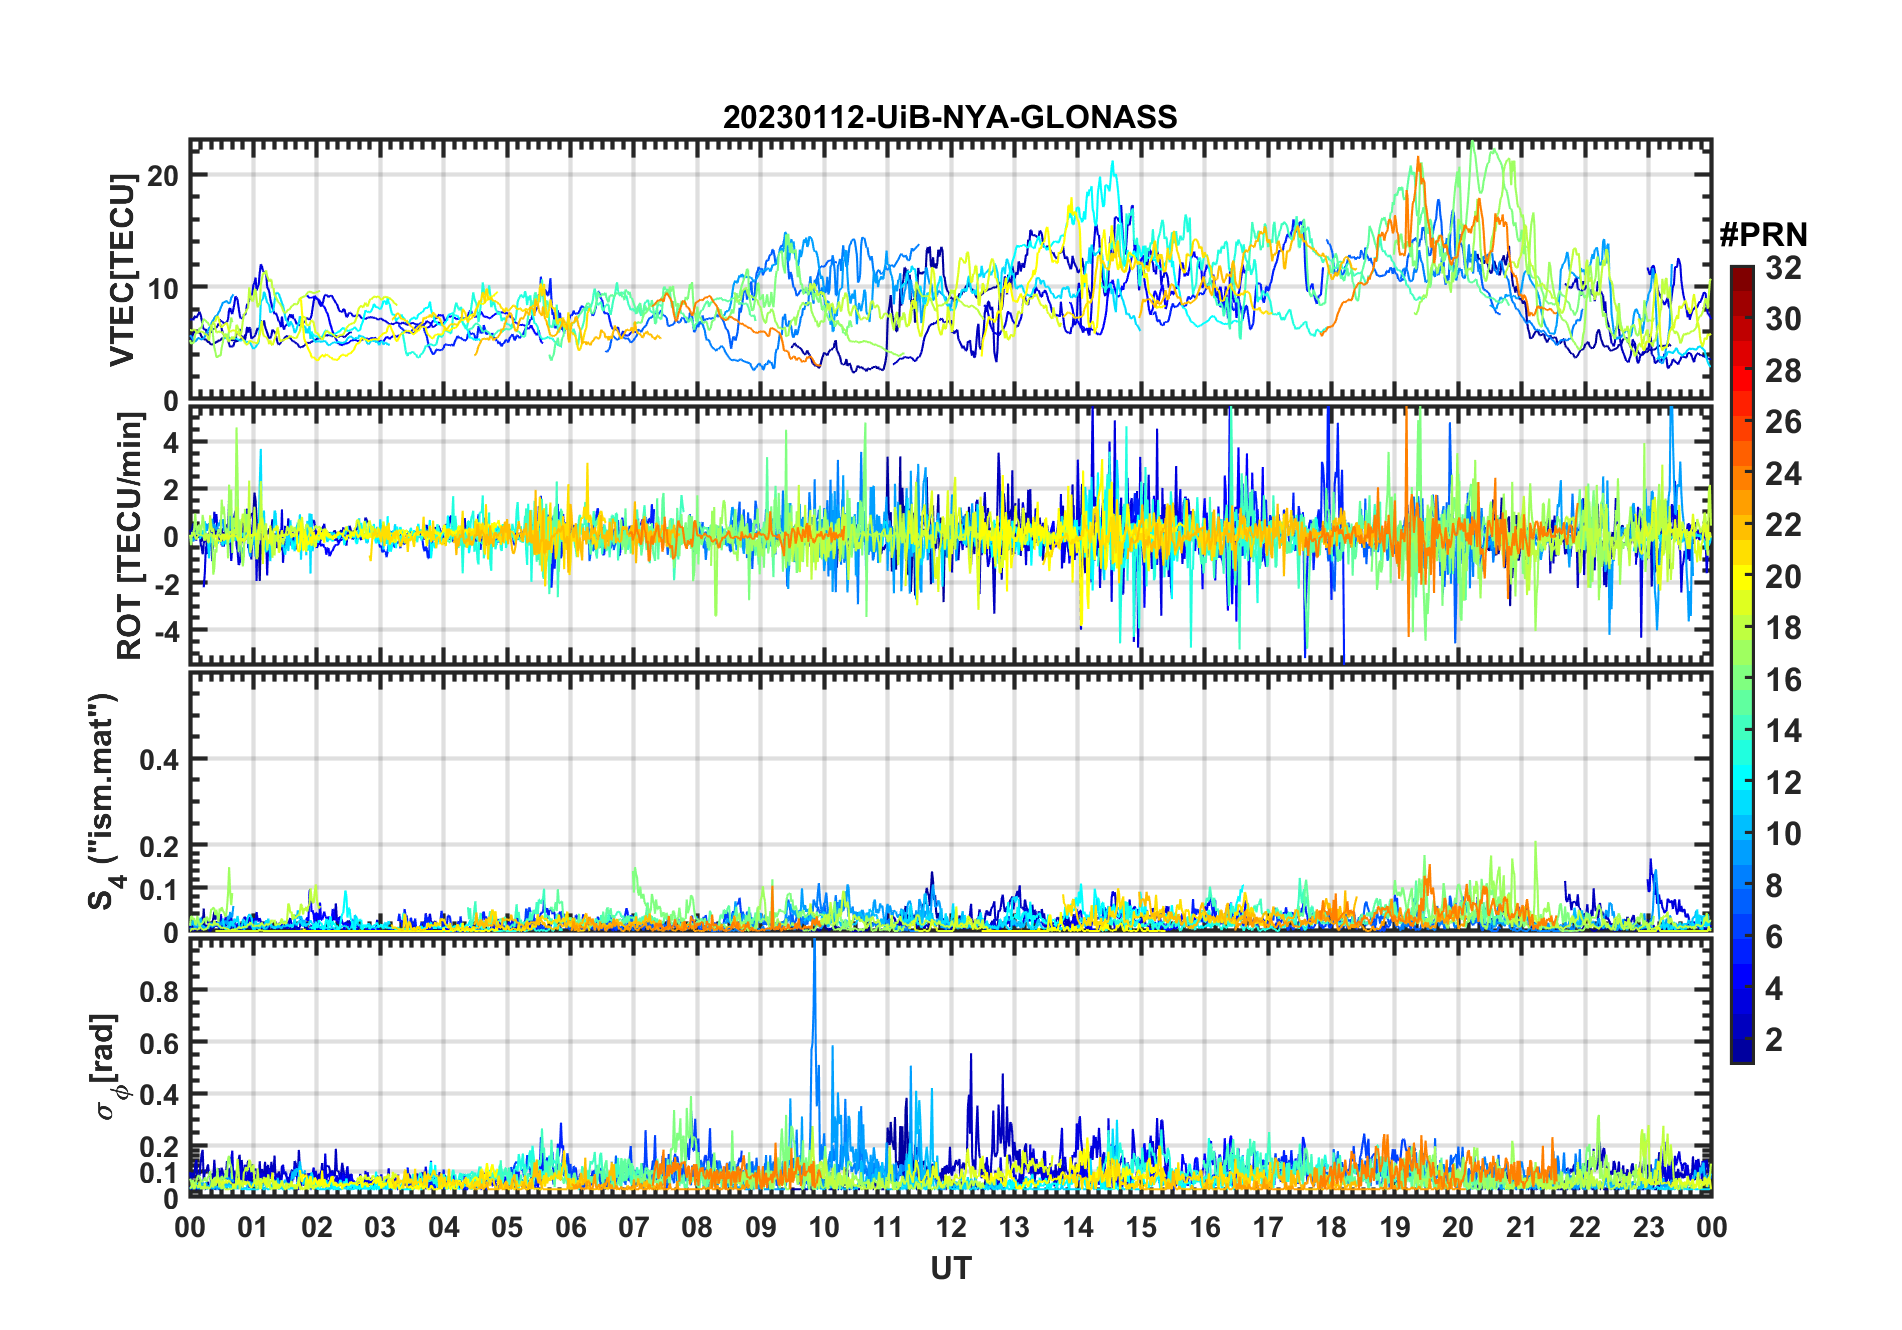Viewport: 1902px width, 1330px height.
Task: Pick colorbar PRN label 18
Action: point(1783,628)
